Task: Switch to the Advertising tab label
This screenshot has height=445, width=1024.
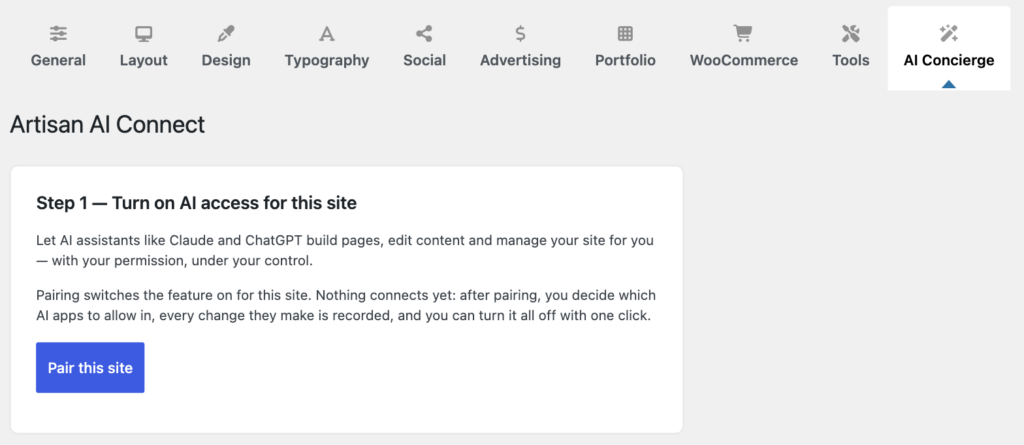Action: (520, 61)
